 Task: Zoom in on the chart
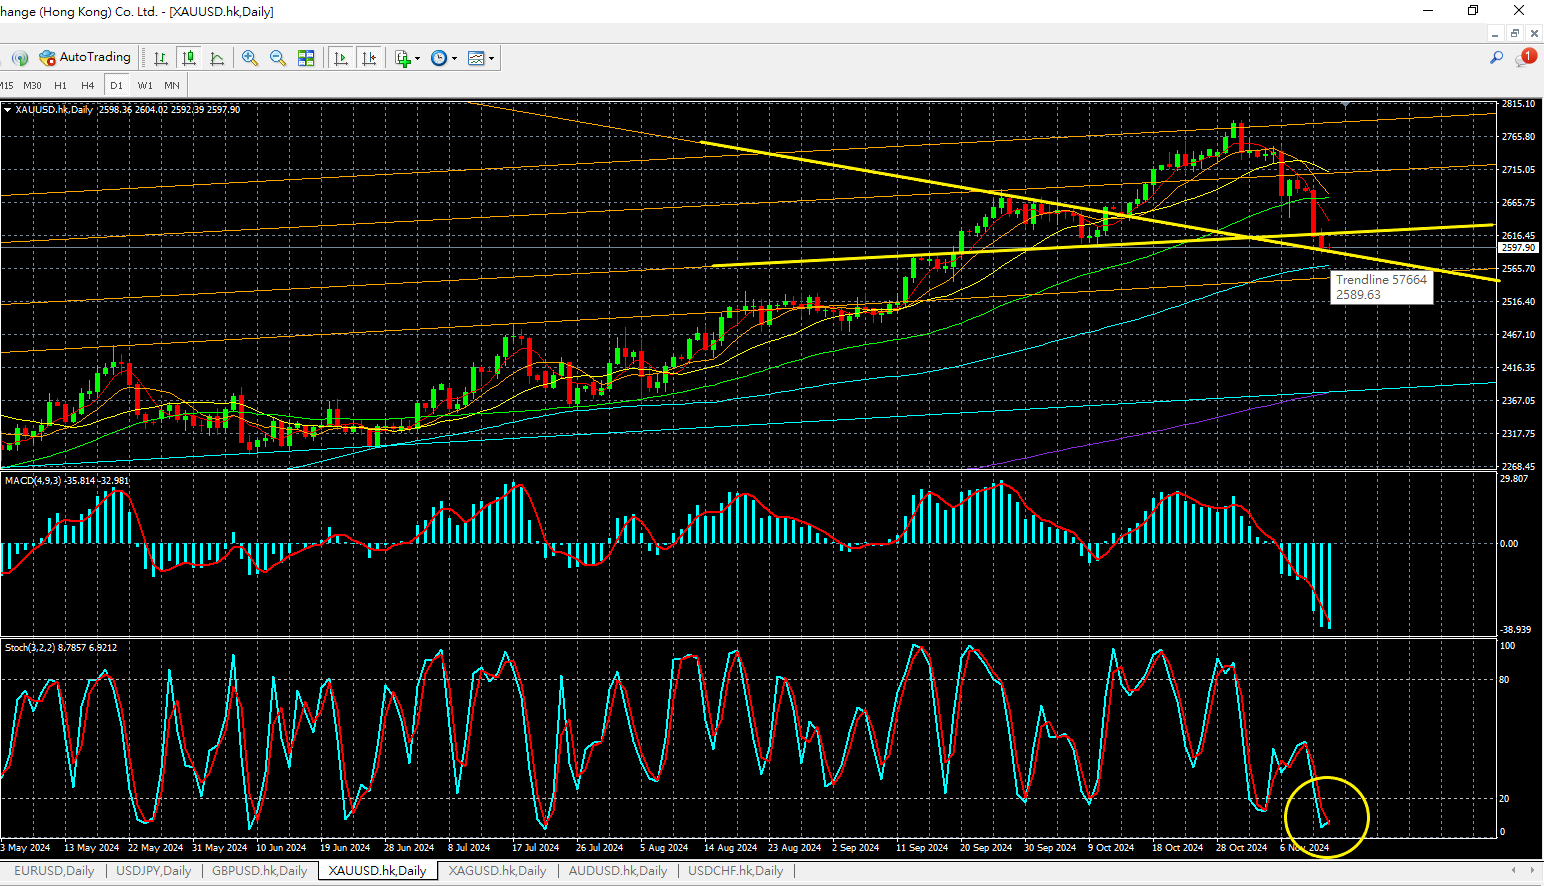point(250,58)
